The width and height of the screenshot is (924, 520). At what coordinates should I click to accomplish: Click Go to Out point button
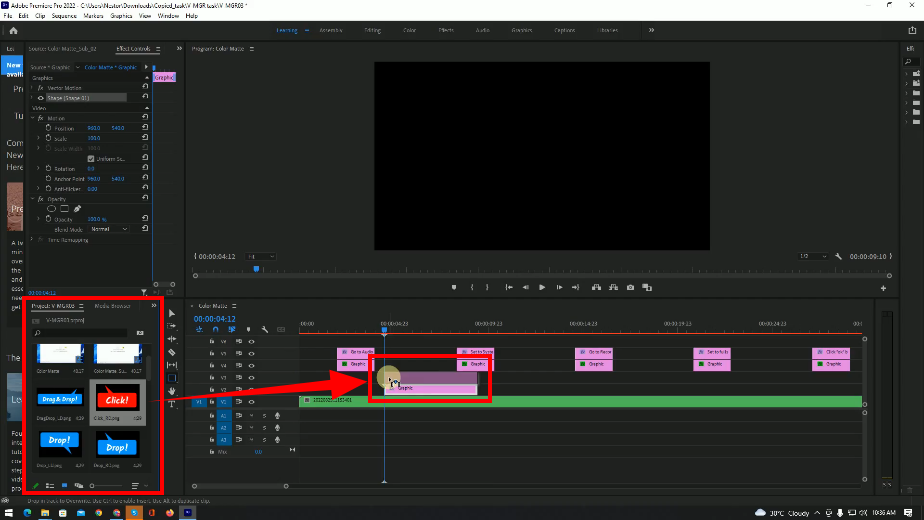point(576,287)
